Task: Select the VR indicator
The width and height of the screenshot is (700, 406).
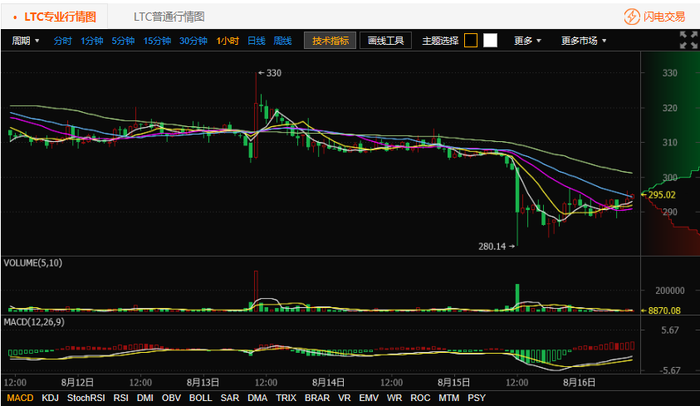Action: [x=344, y=398]
